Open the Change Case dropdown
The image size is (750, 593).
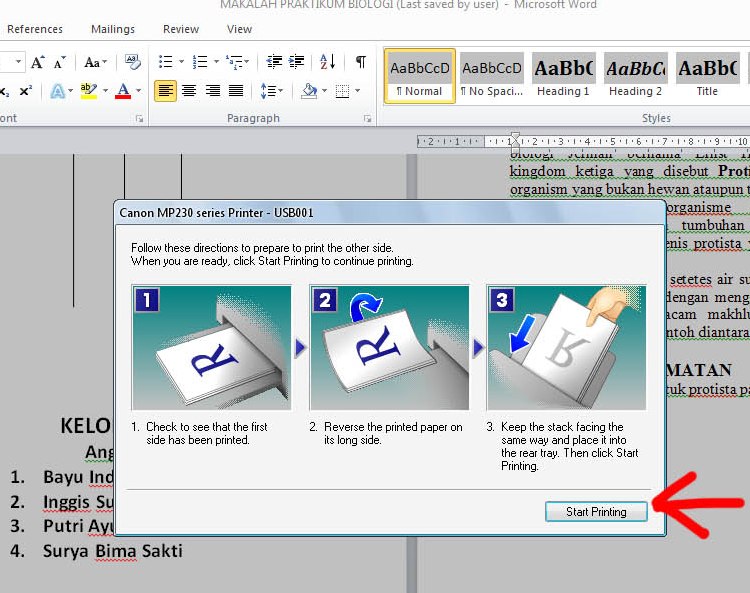[x=96, y=62]
